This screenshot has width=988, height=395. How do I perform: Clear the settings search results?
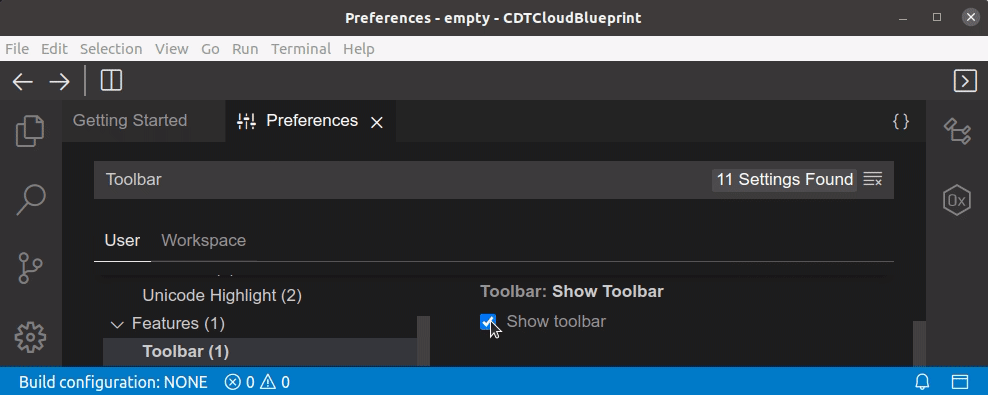tap(873, 180)
